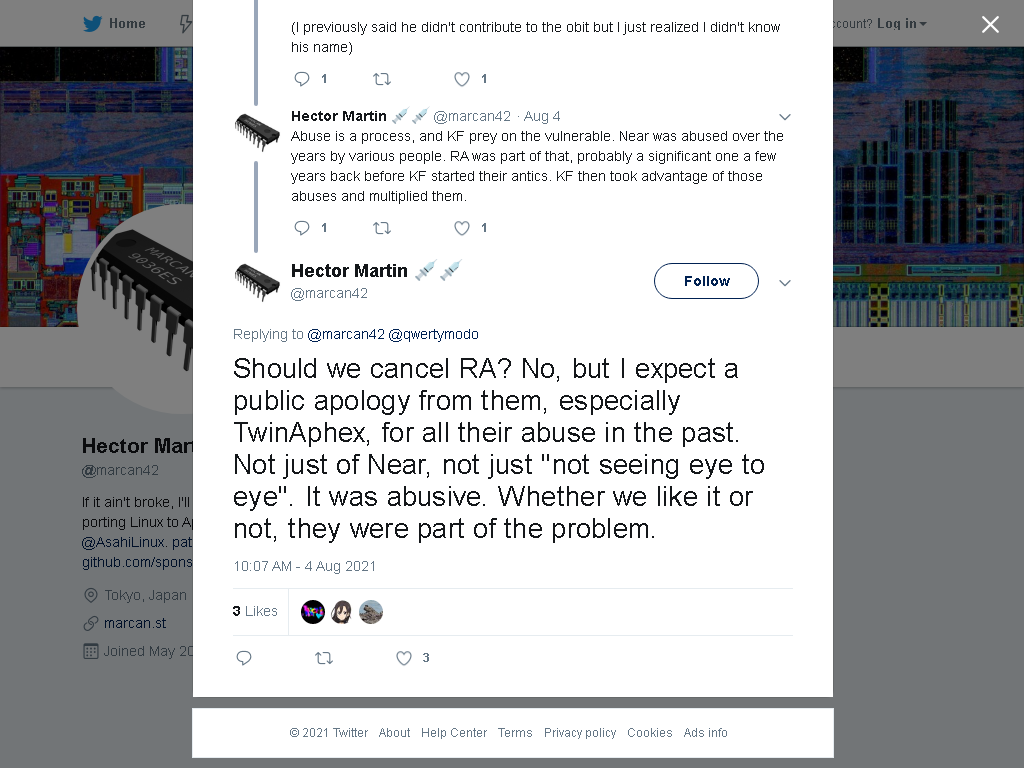Open the Log in dropdown
Viewport: 1024px width, 768px height.
[x=901, y=24]
